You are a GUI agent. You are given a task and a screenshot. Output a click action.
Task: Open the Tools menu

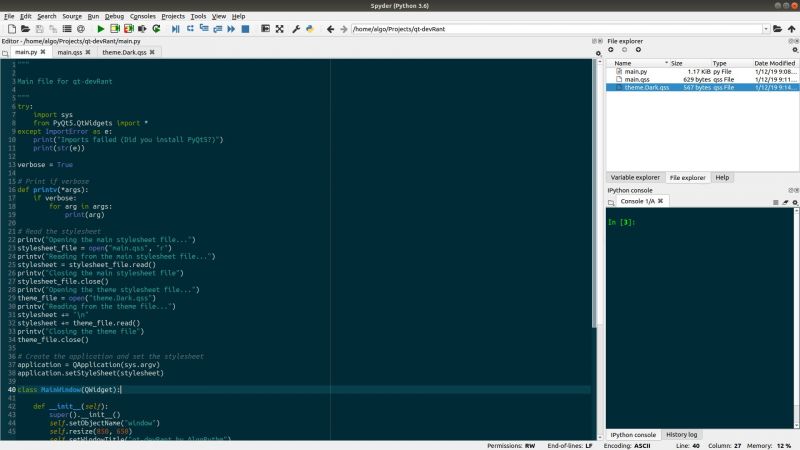click(198, 16)
